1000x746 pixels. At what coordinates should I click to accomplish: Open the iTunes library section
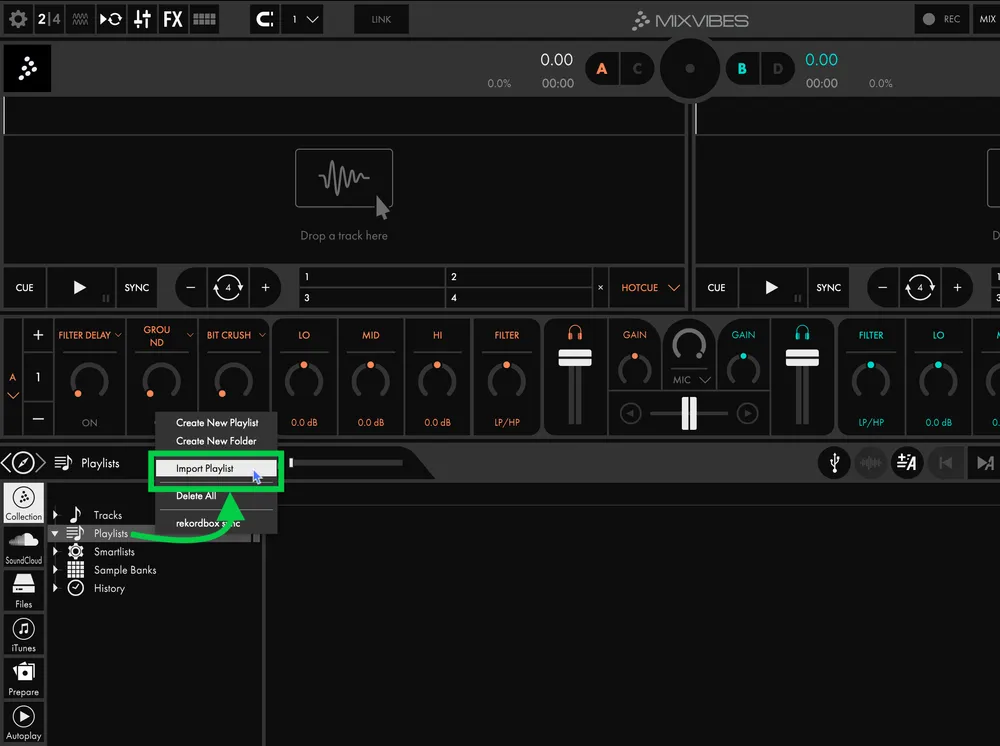23,633
